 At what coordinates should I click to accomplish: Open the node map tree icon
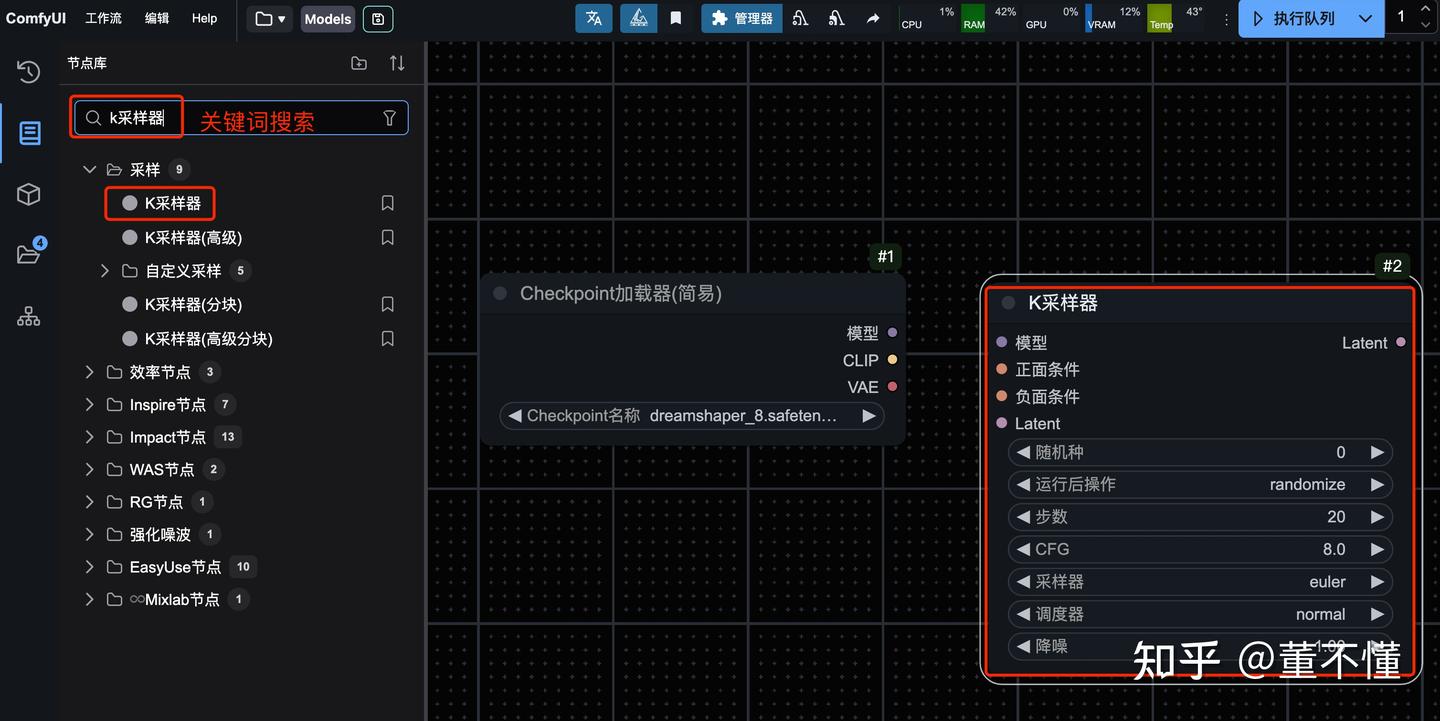point(29,317)
